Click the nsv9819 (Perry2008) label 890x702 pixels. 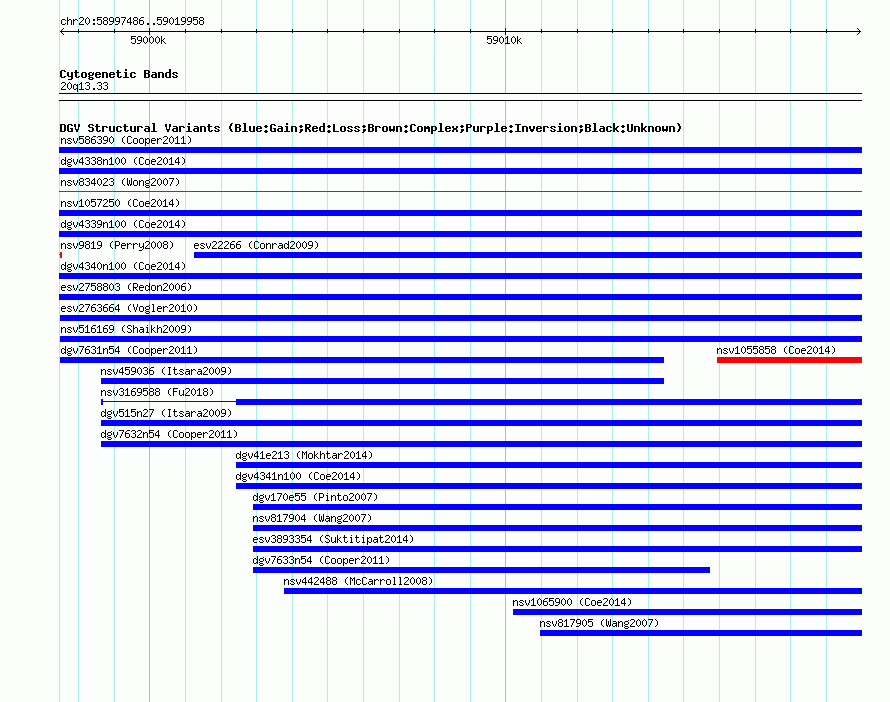(x=117, y=245)
